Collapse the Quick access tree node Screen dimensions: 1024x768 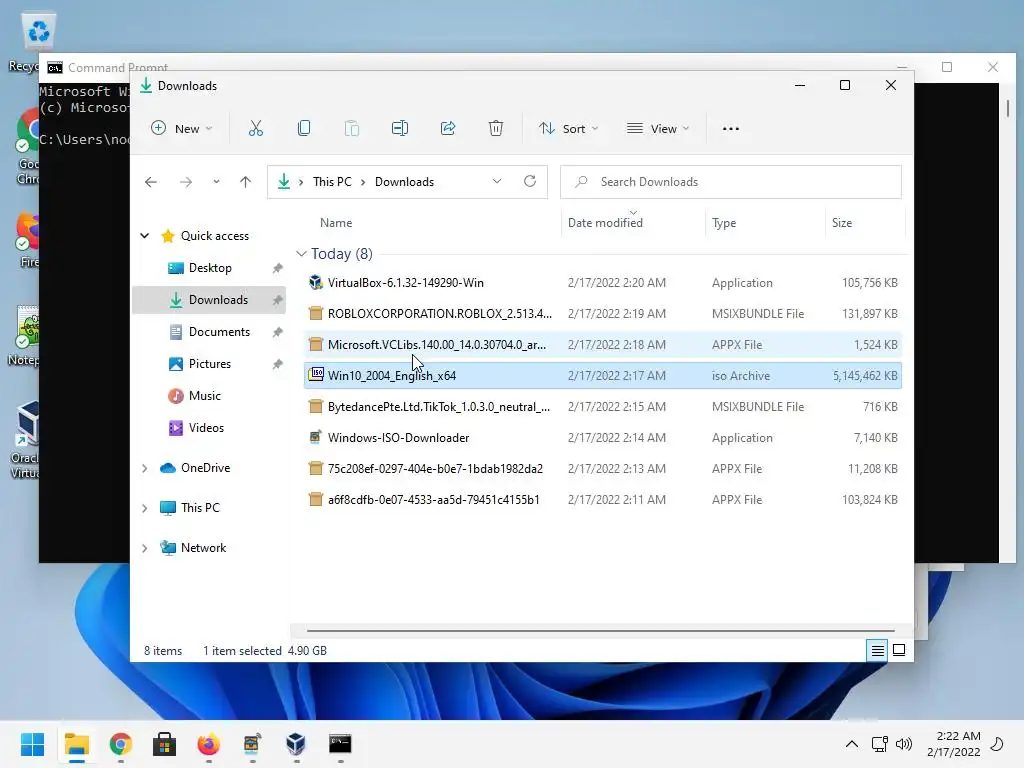(145, 236)
